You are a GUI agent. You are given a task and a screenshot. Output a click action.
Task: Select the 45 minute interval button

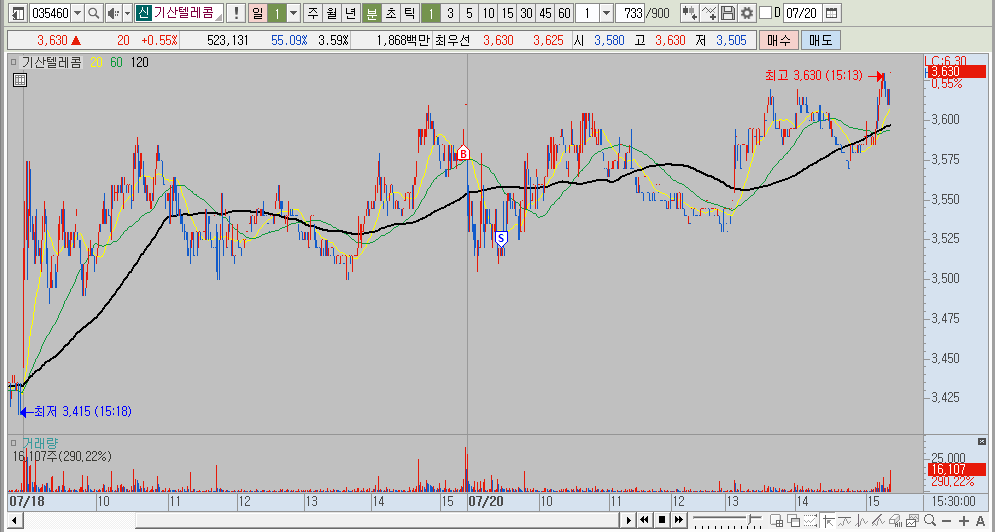545,13
